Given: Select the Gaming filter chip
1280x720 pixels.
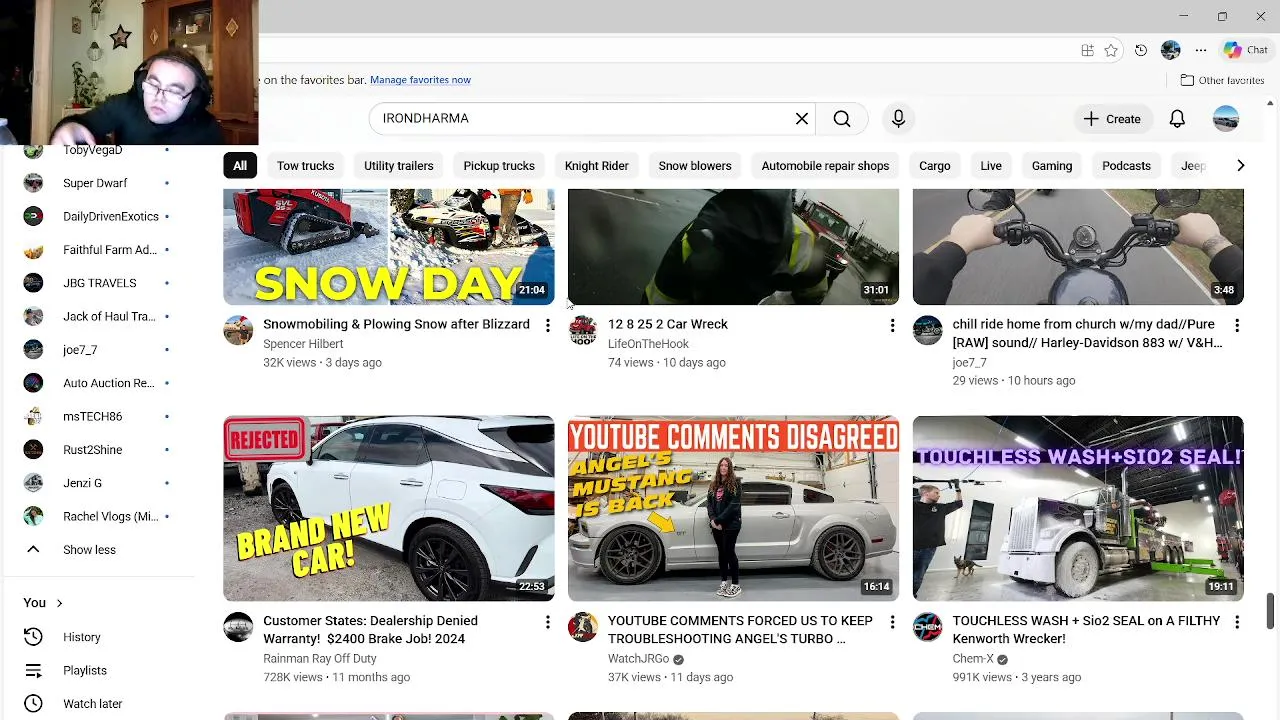Looking at the screenshot, I should point(1052,166).
